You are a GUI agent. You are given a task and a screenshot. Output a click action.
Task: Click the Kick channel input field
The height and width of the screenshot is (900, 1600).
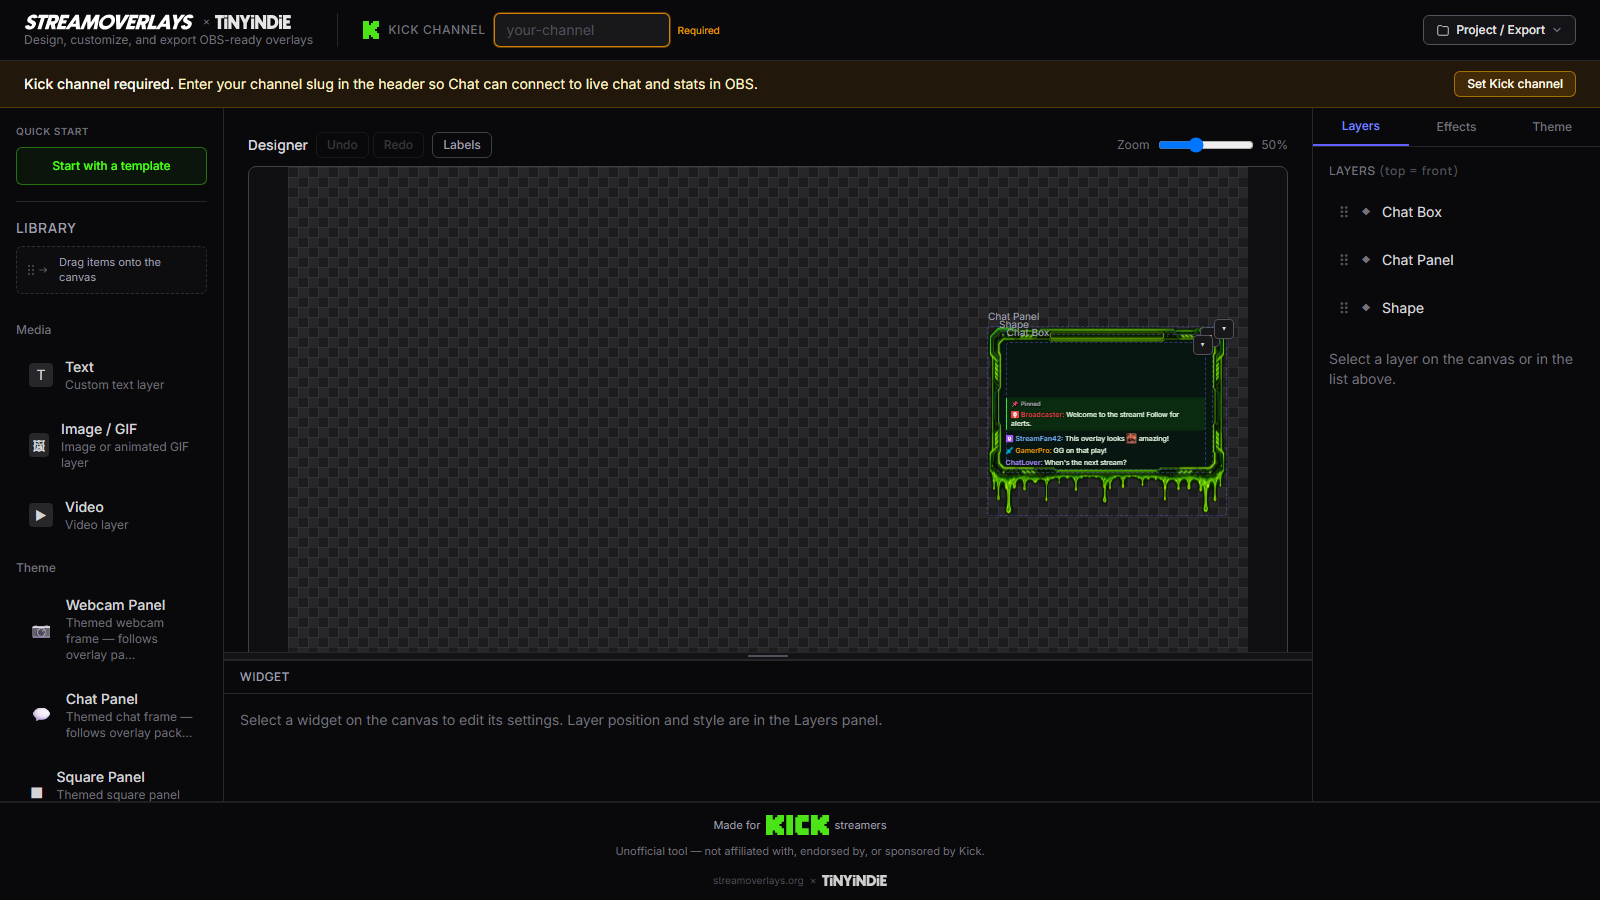pos(582,30)
